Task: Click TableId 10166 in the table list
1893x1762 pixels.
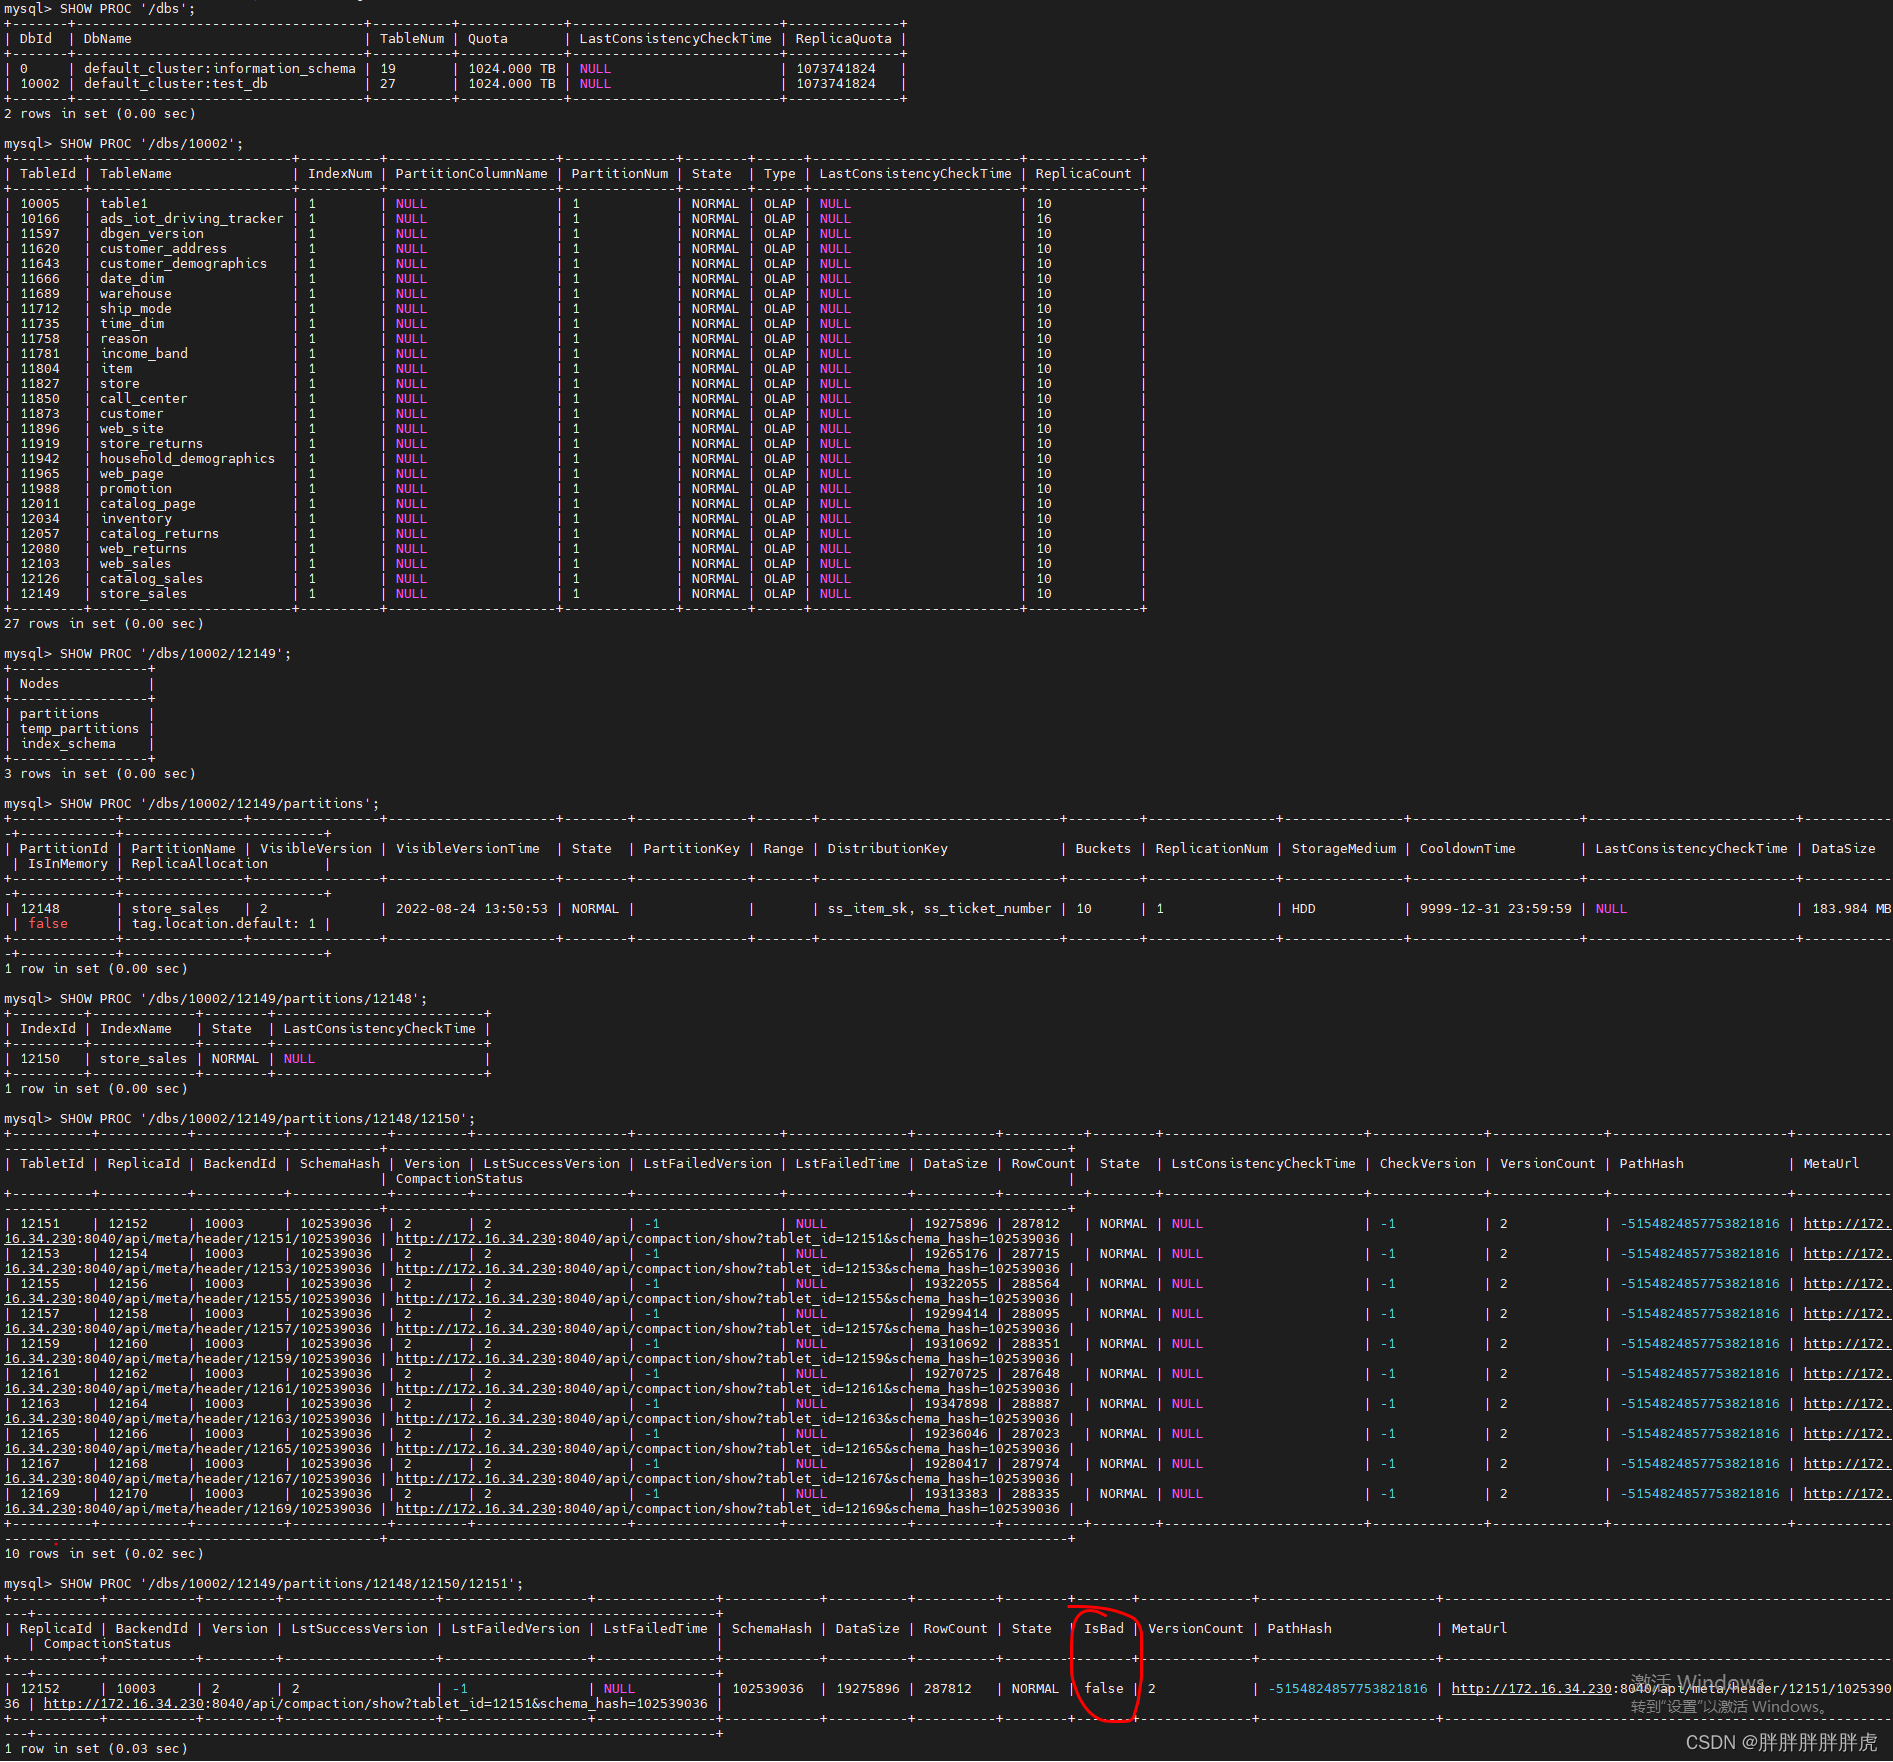Action: [x=40, y=218]
